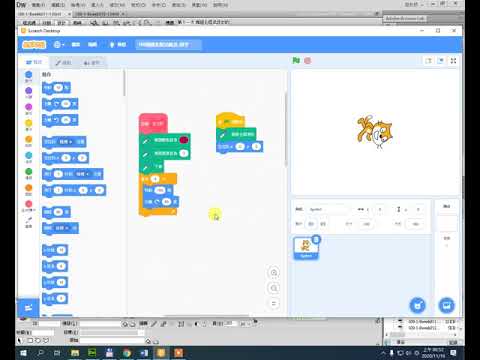
Task: Click the green flag to run
Action: click(x=296, y=61)
